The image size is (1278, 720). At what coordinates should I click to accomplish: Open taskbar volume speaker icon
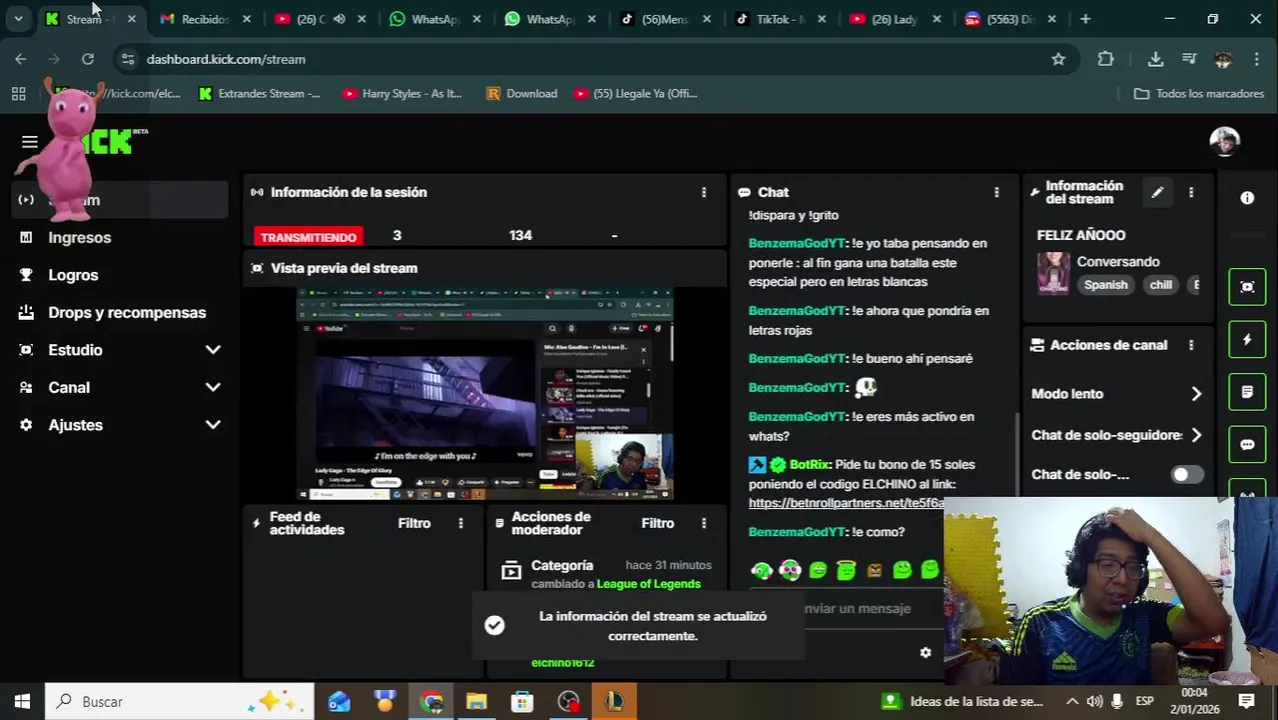point(1094,702)
